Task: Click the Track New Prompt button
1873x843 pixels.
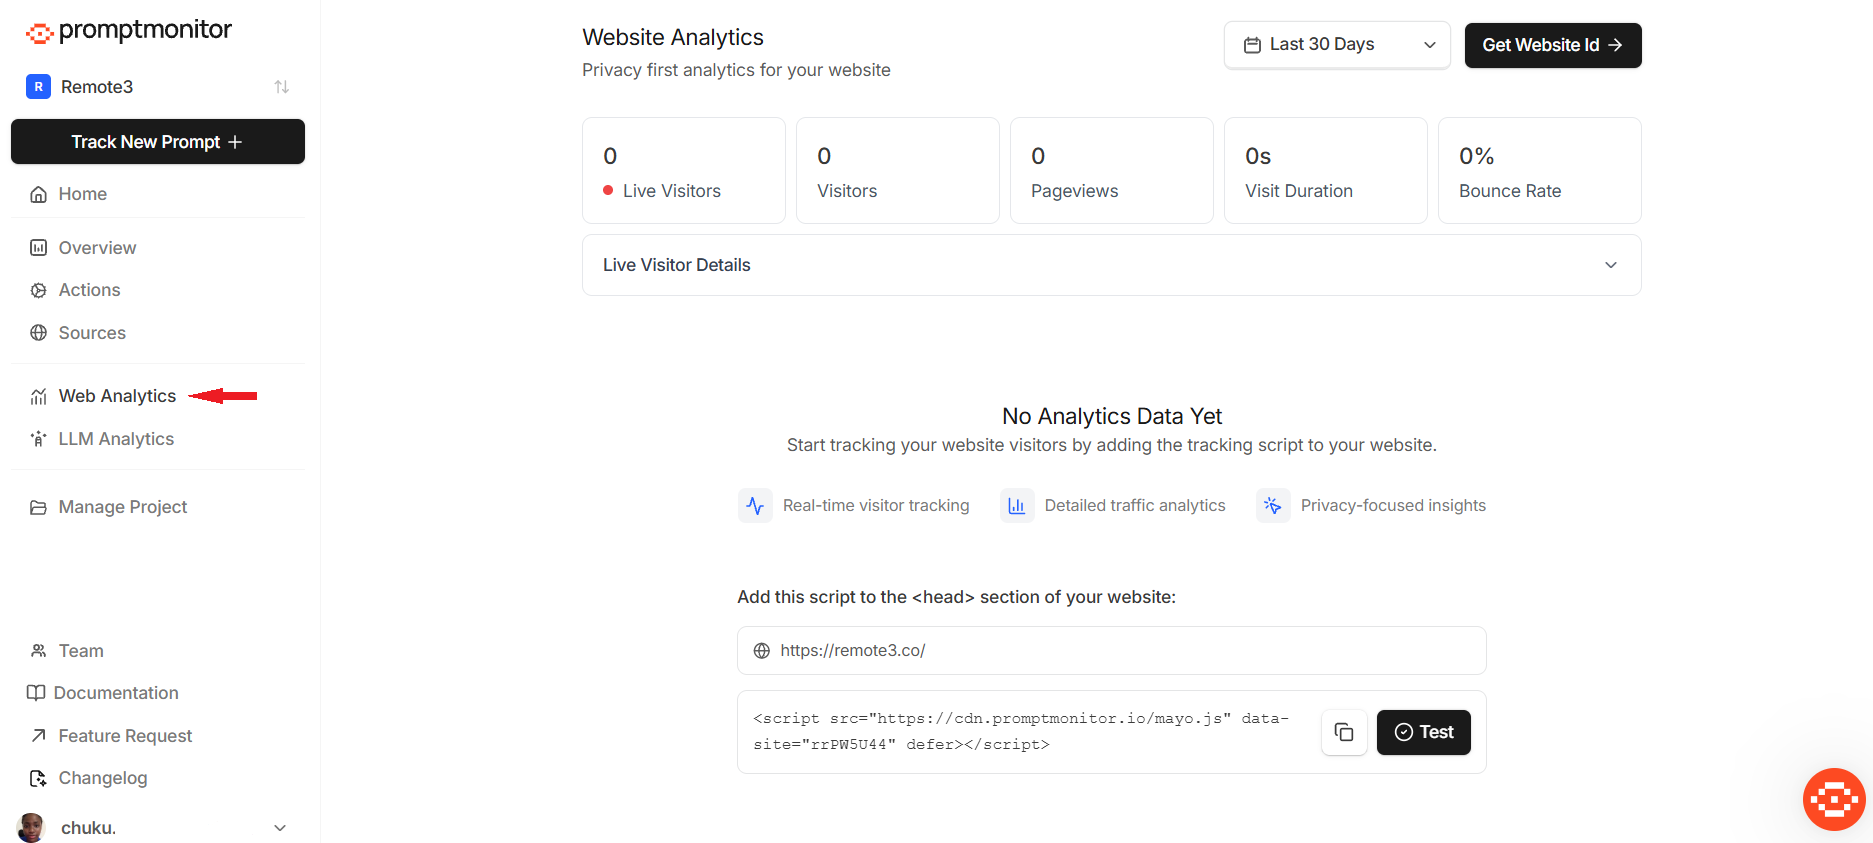Action: coord(158,142)
